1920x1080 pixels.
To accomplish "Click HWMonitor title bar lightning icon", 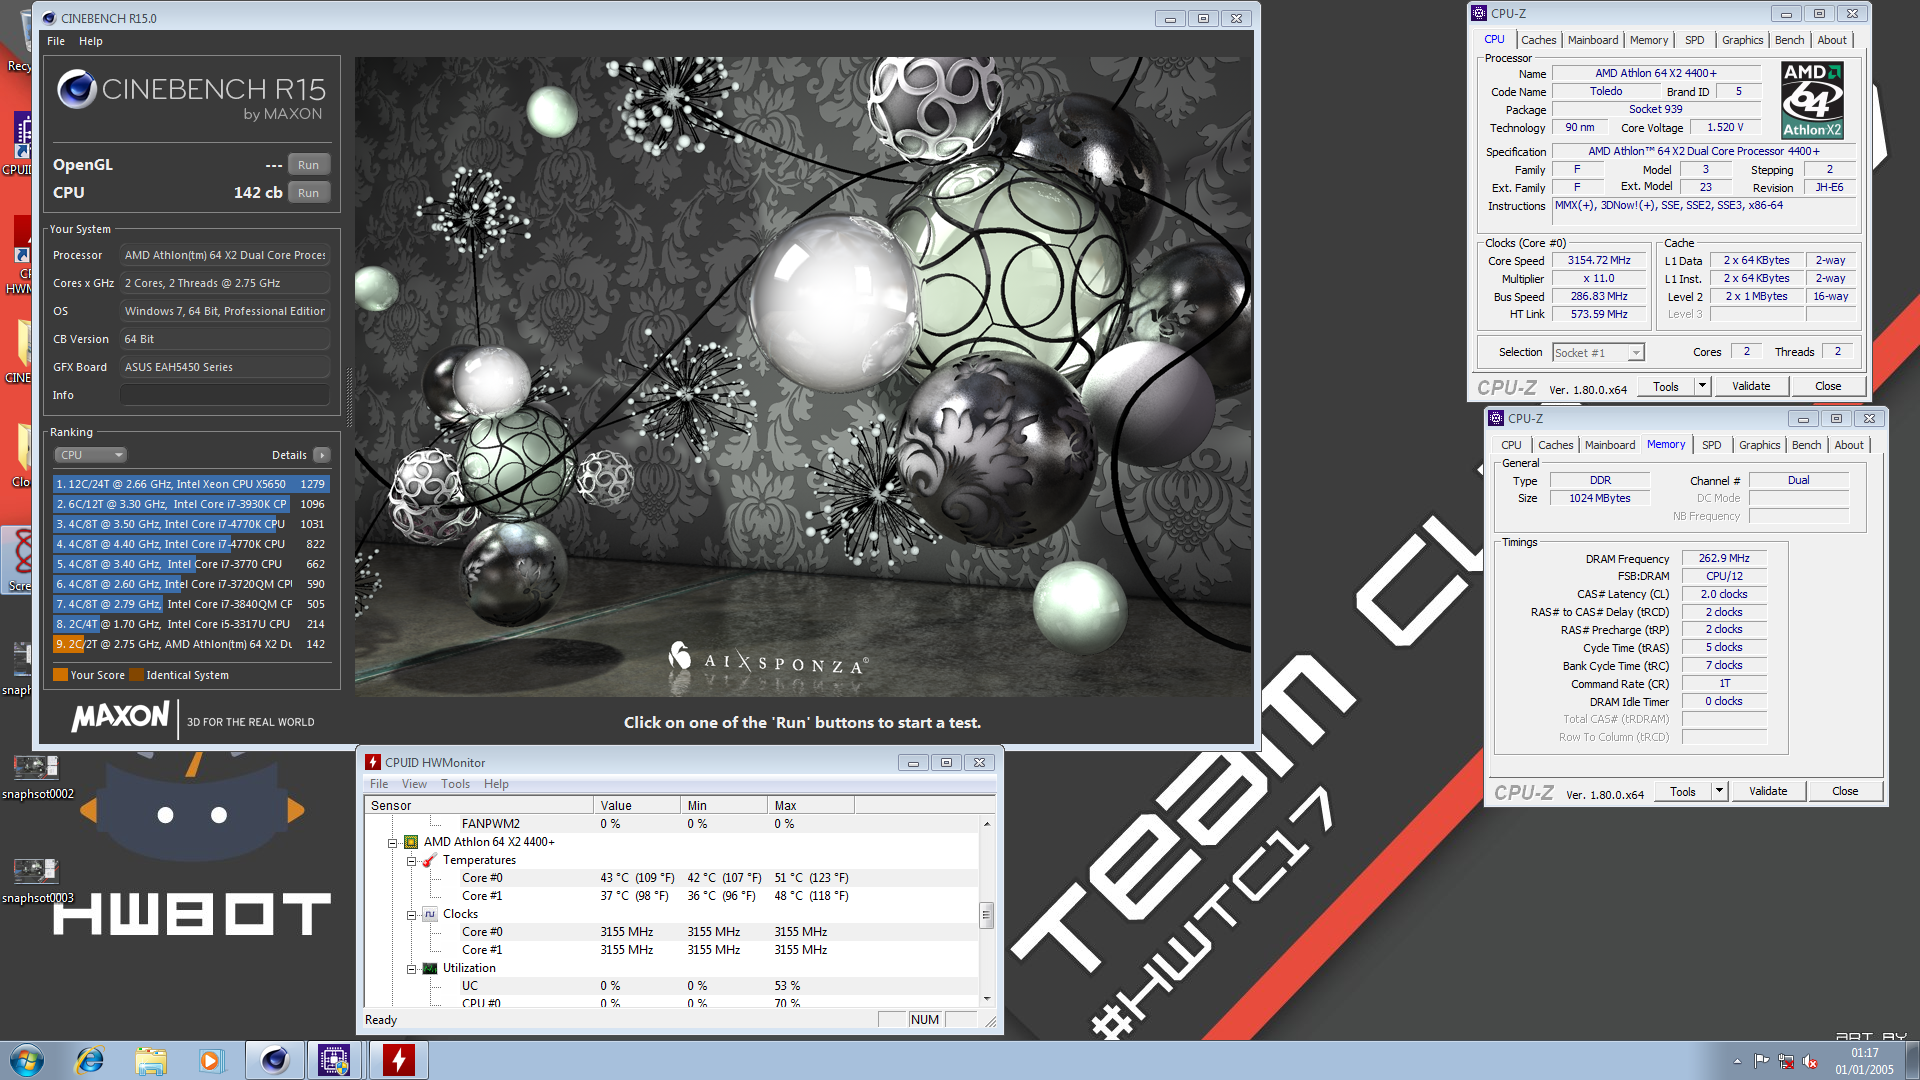I will point(373,762).
